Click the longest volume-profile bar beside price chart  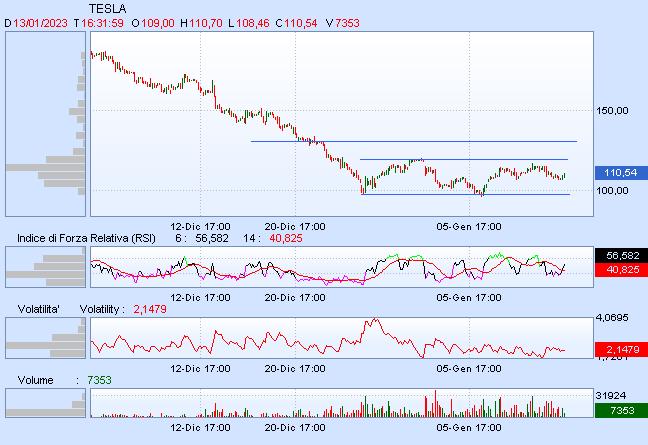click(45, 168)
